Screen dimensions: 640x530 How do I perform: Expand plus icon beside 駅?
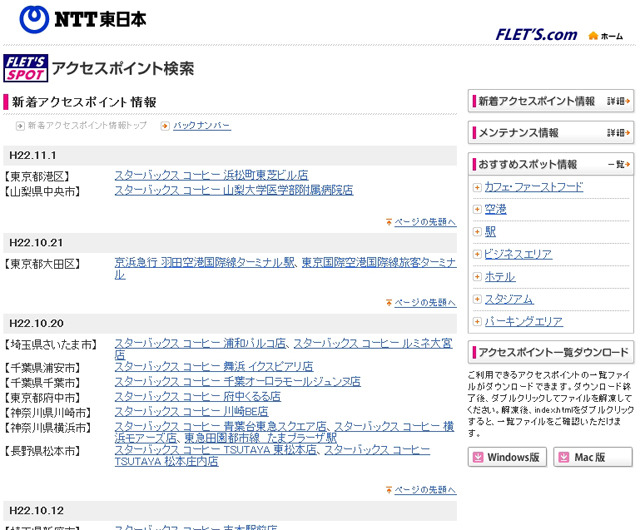477,232
